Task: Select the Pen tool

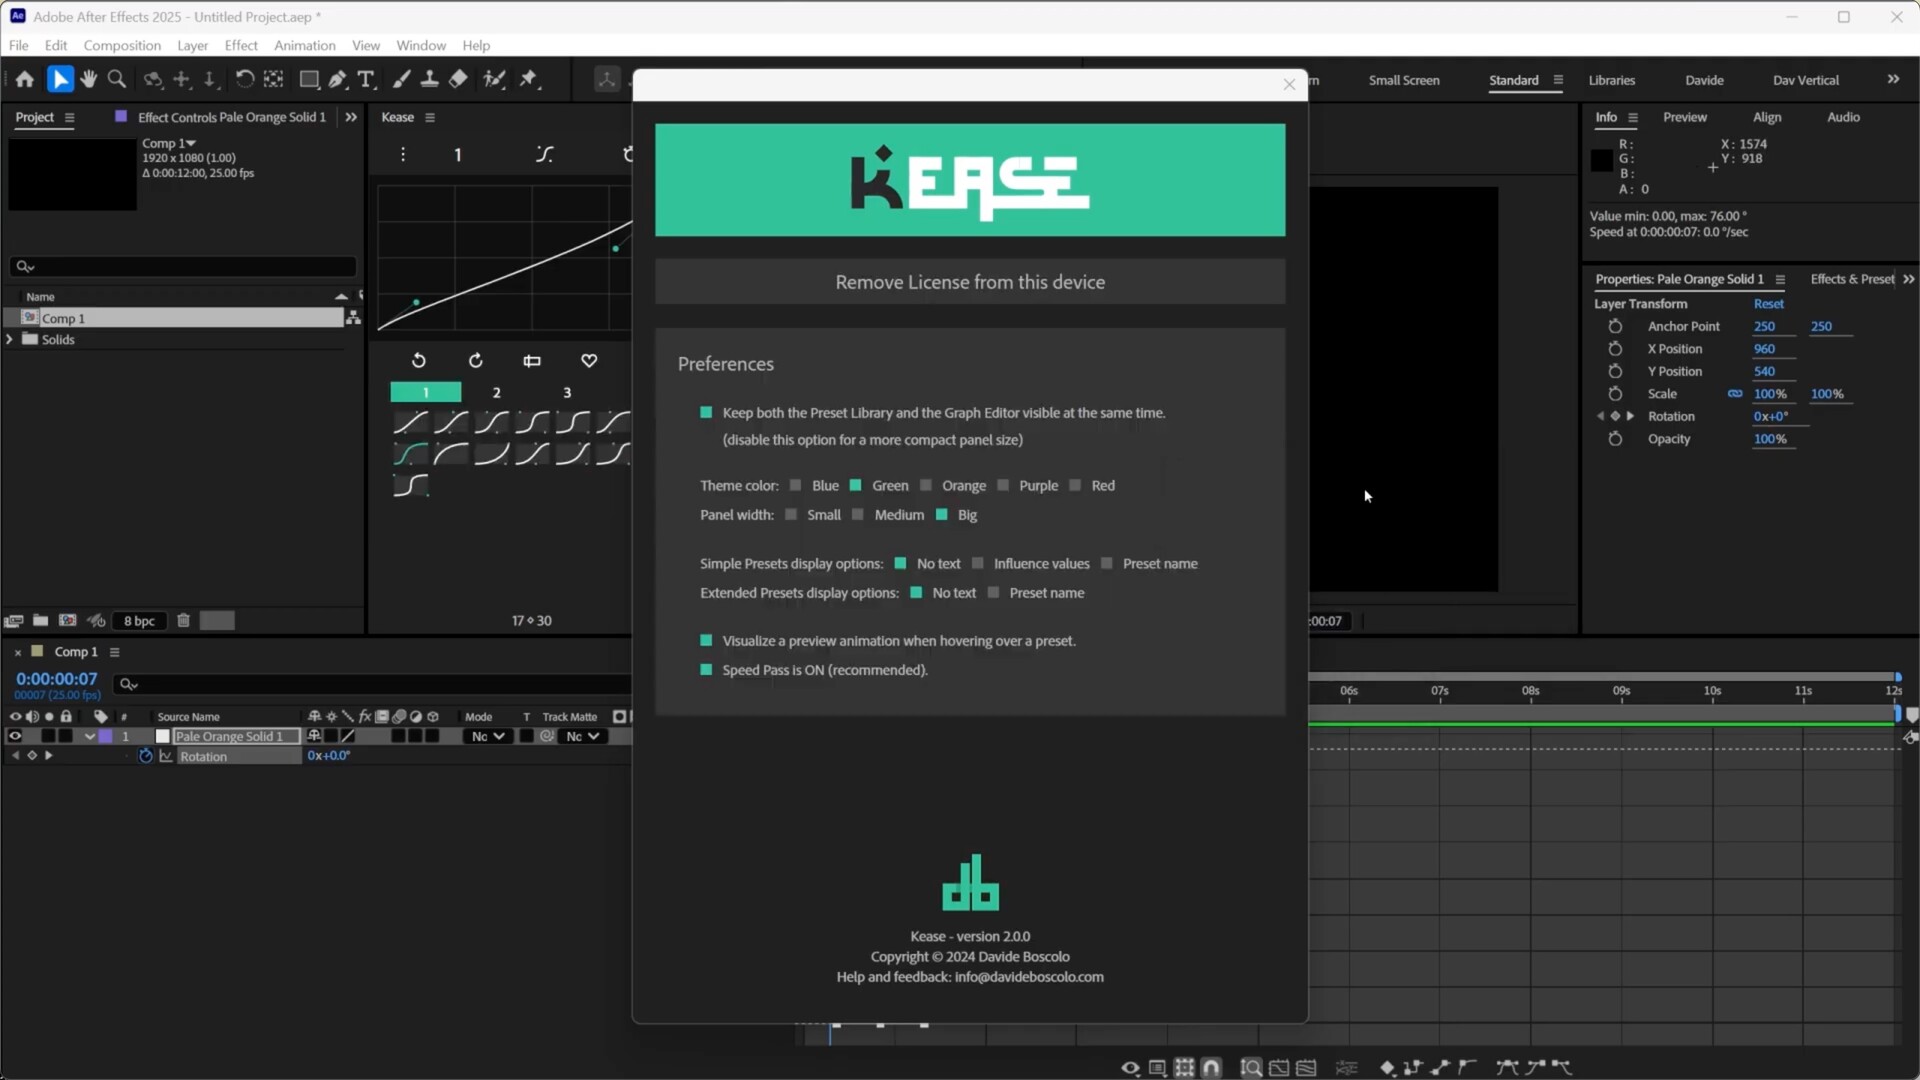Action: (338, 79)
